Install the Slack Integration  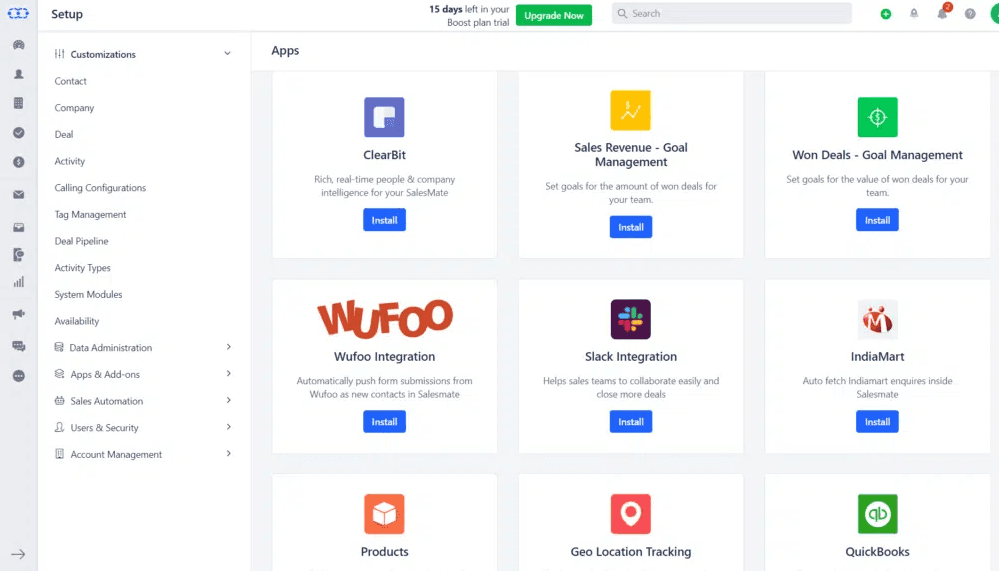click(631, 421)
